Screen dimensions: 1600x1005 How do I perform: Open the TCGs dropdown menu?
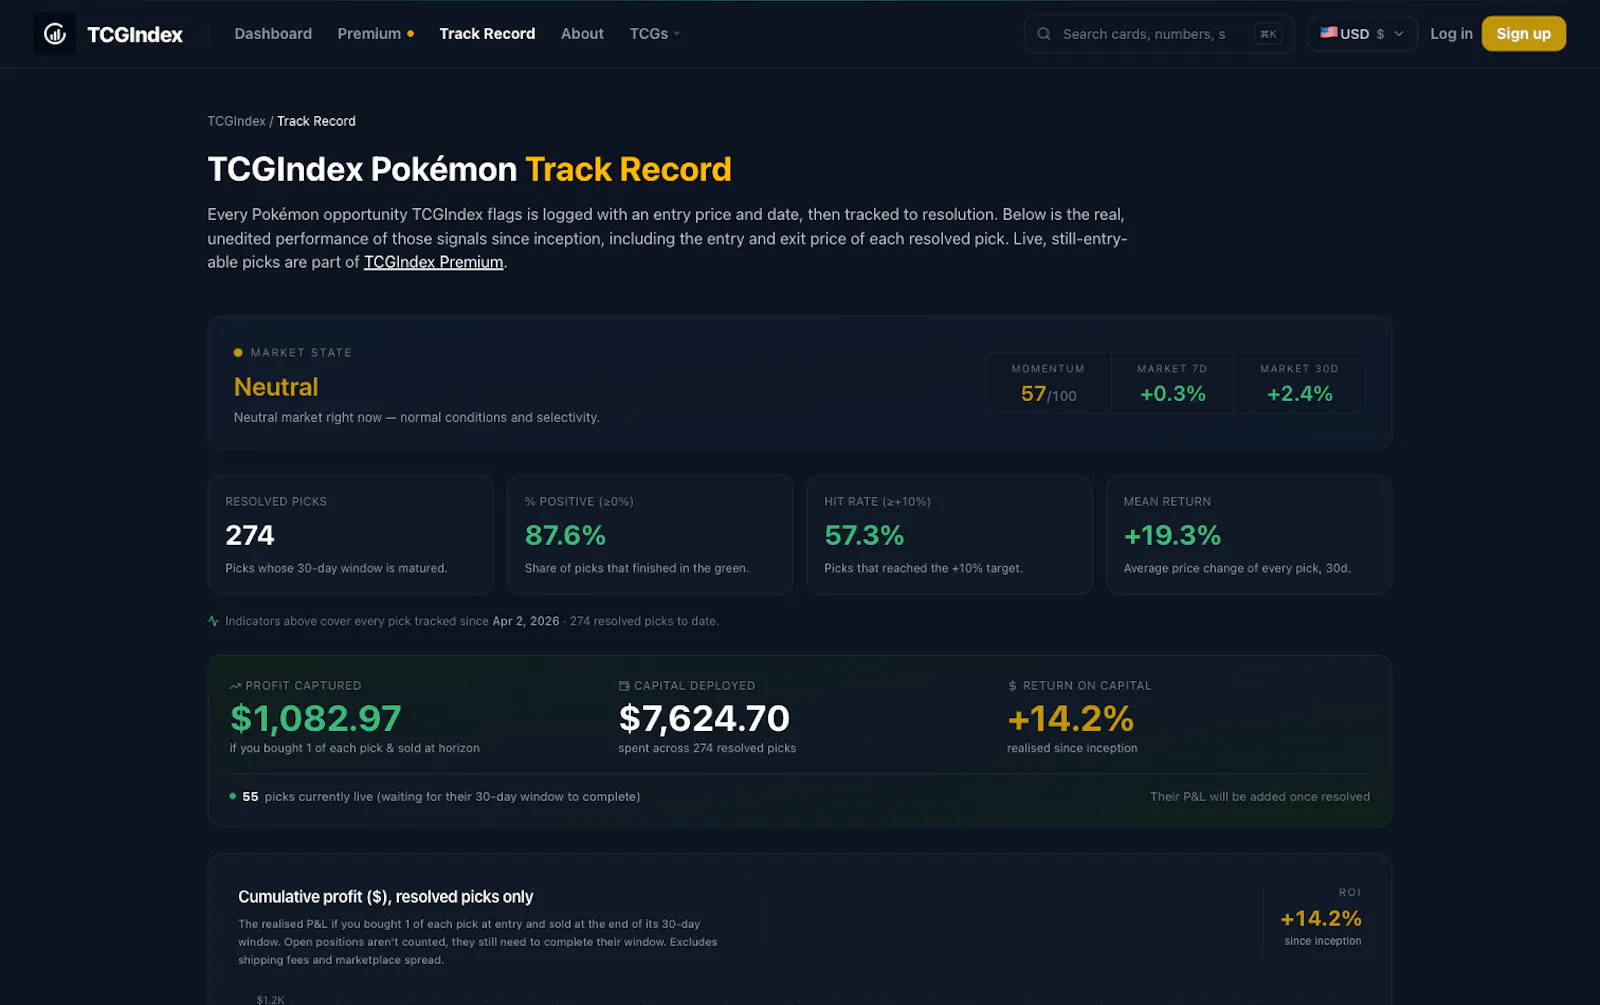[x=654, y=34]
